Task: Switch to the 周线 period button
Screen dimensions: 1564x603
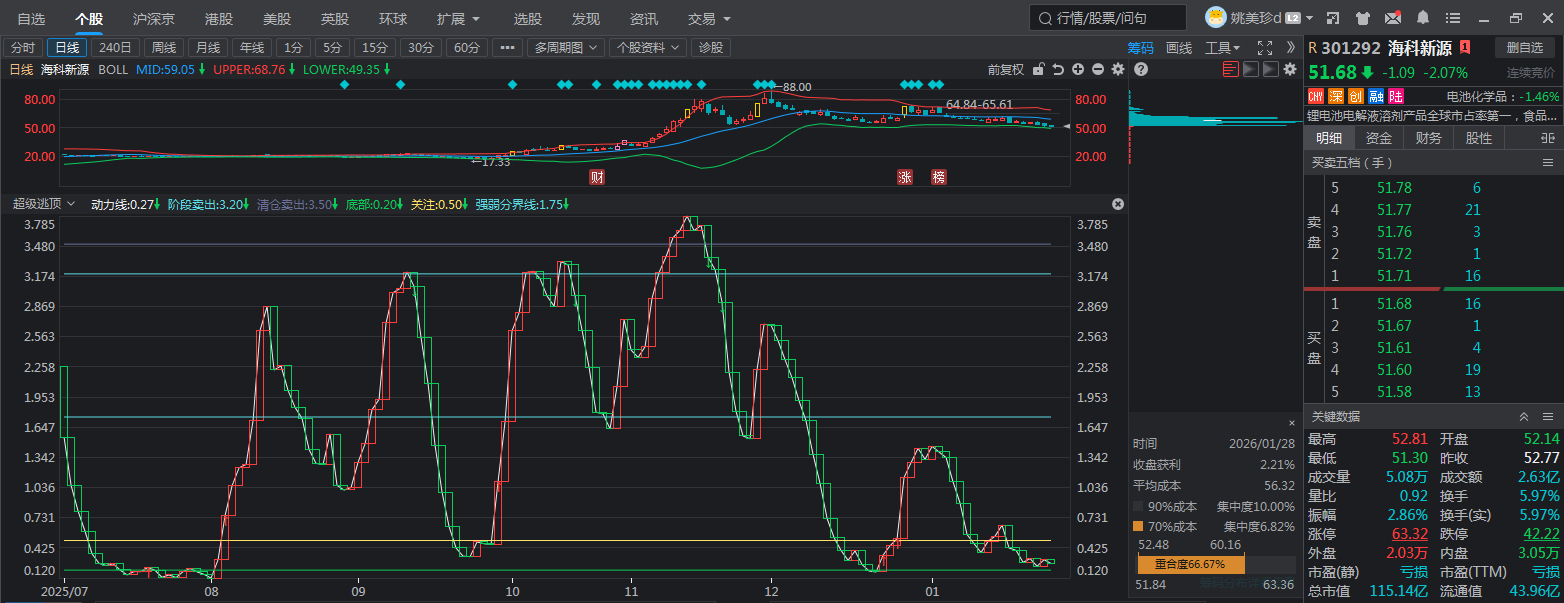Action: [163, 48]
